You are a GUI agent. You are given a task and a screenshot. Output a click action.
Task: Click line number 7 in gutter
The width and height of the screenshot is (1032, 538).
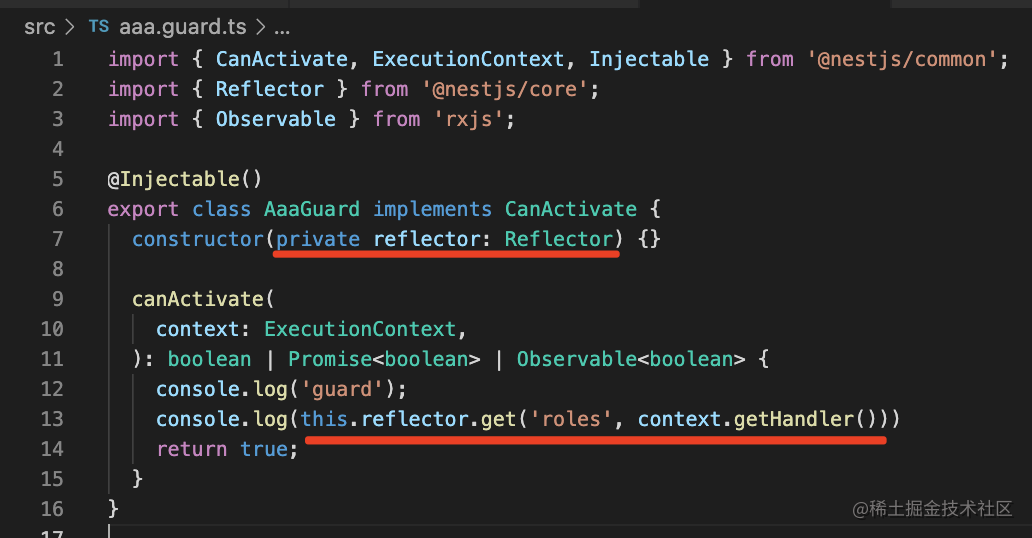tap(57, 239)
